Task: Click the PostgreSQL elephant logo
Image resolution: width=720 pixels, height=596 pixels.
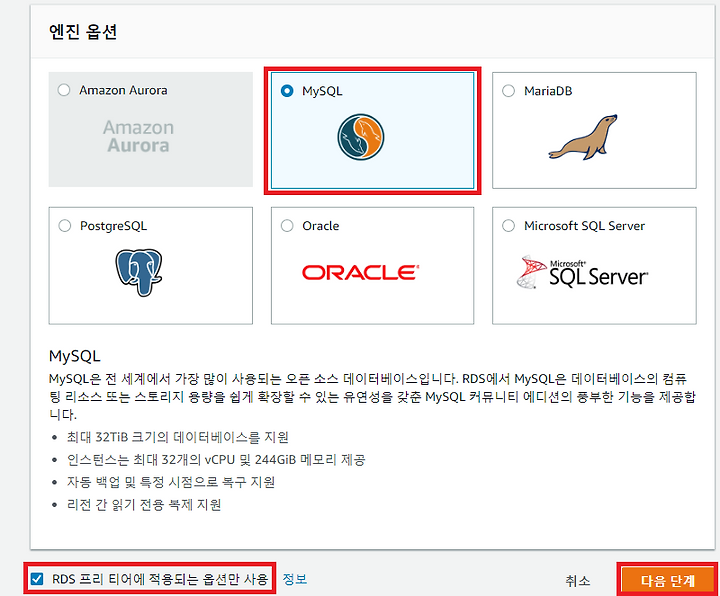Action: click(139, 272)
